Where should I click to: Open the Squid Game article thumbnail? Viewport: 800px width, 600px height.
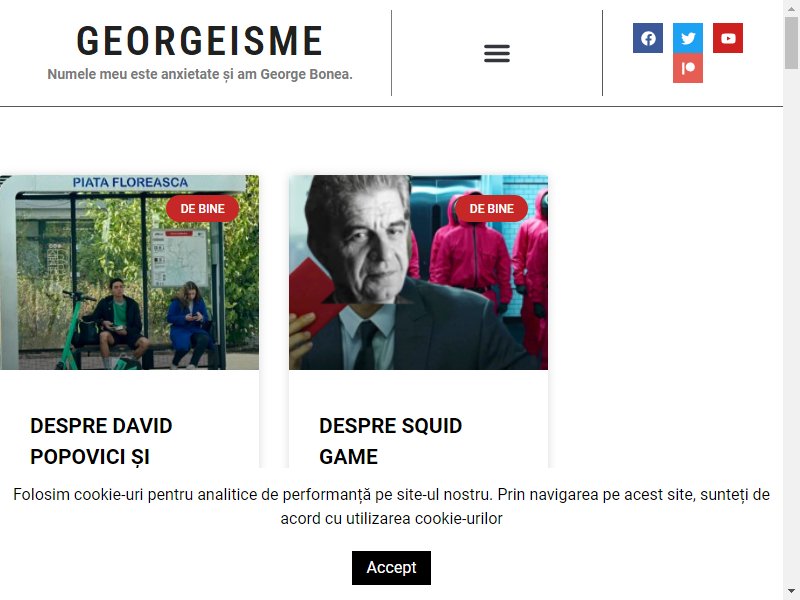pos(418,272)
